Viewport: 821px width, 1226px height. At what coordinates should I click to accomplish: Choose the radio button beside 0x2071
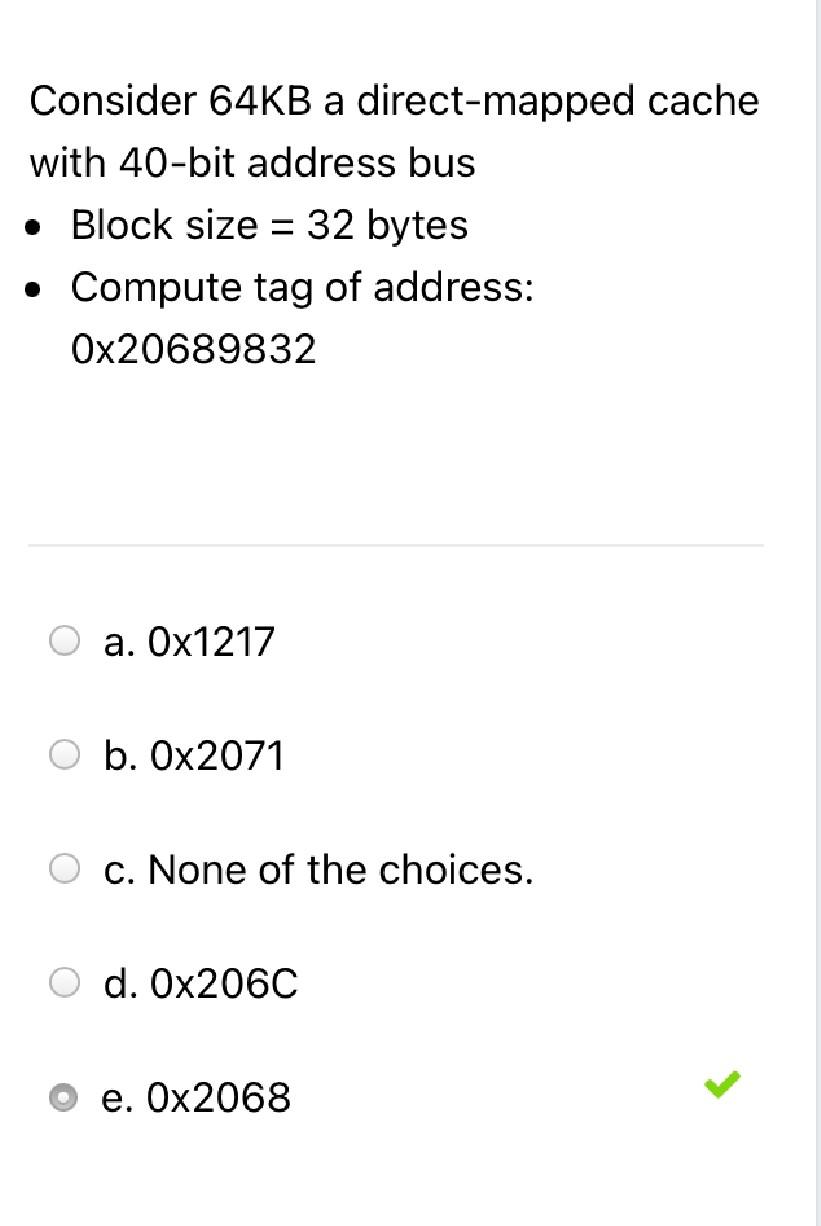click(65, 755)
